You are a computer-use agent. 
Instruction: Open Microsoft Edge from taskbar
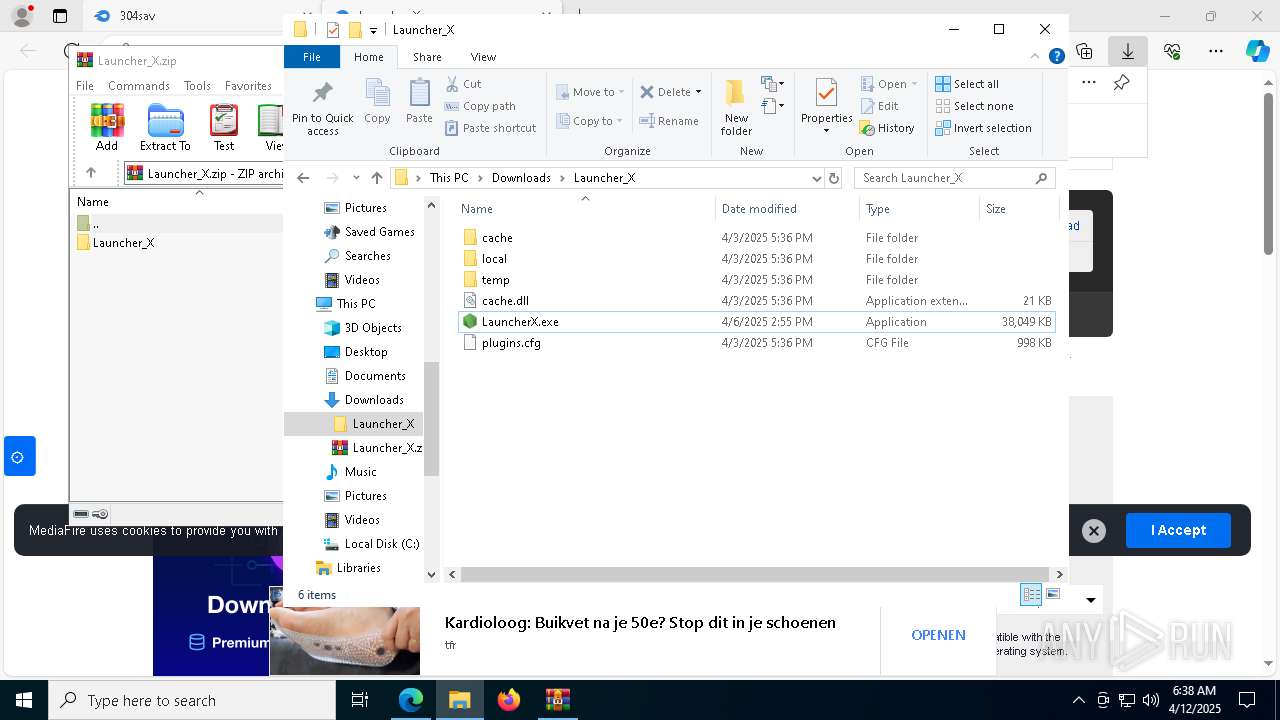(x=411, y=700)
